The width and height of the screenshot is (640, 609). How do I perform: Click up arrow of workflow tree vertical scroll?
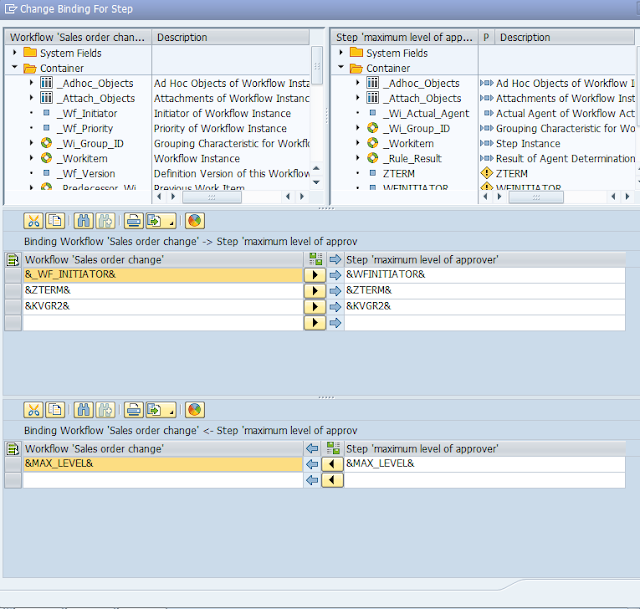pyautogui.click(x=316, y=168)
